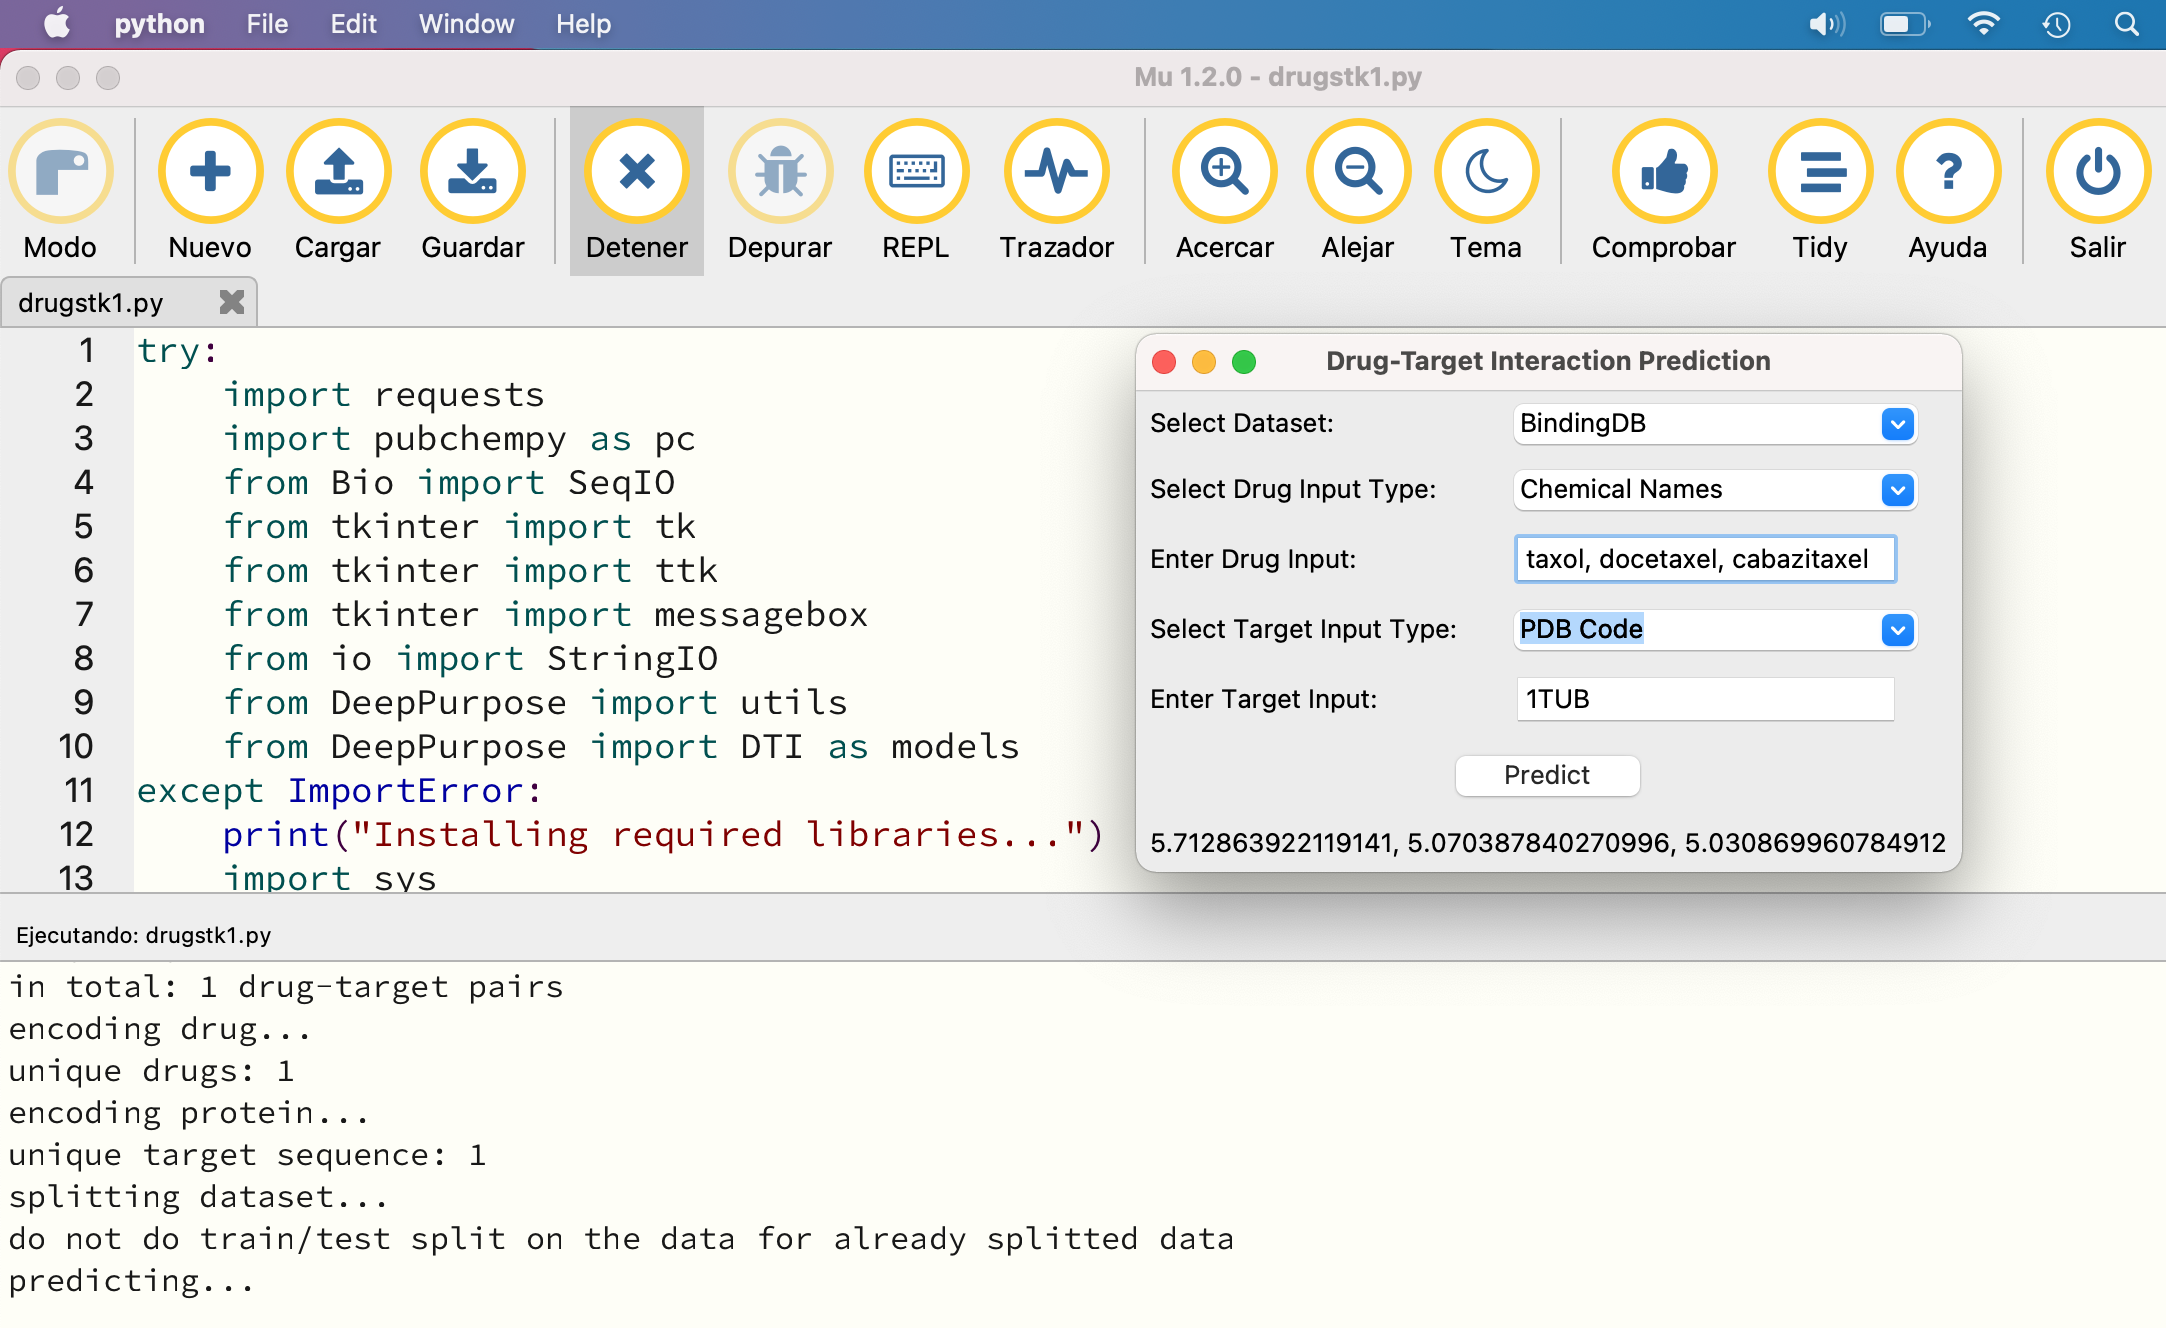Toggle the theme with Tema icon

(1486, 172)
